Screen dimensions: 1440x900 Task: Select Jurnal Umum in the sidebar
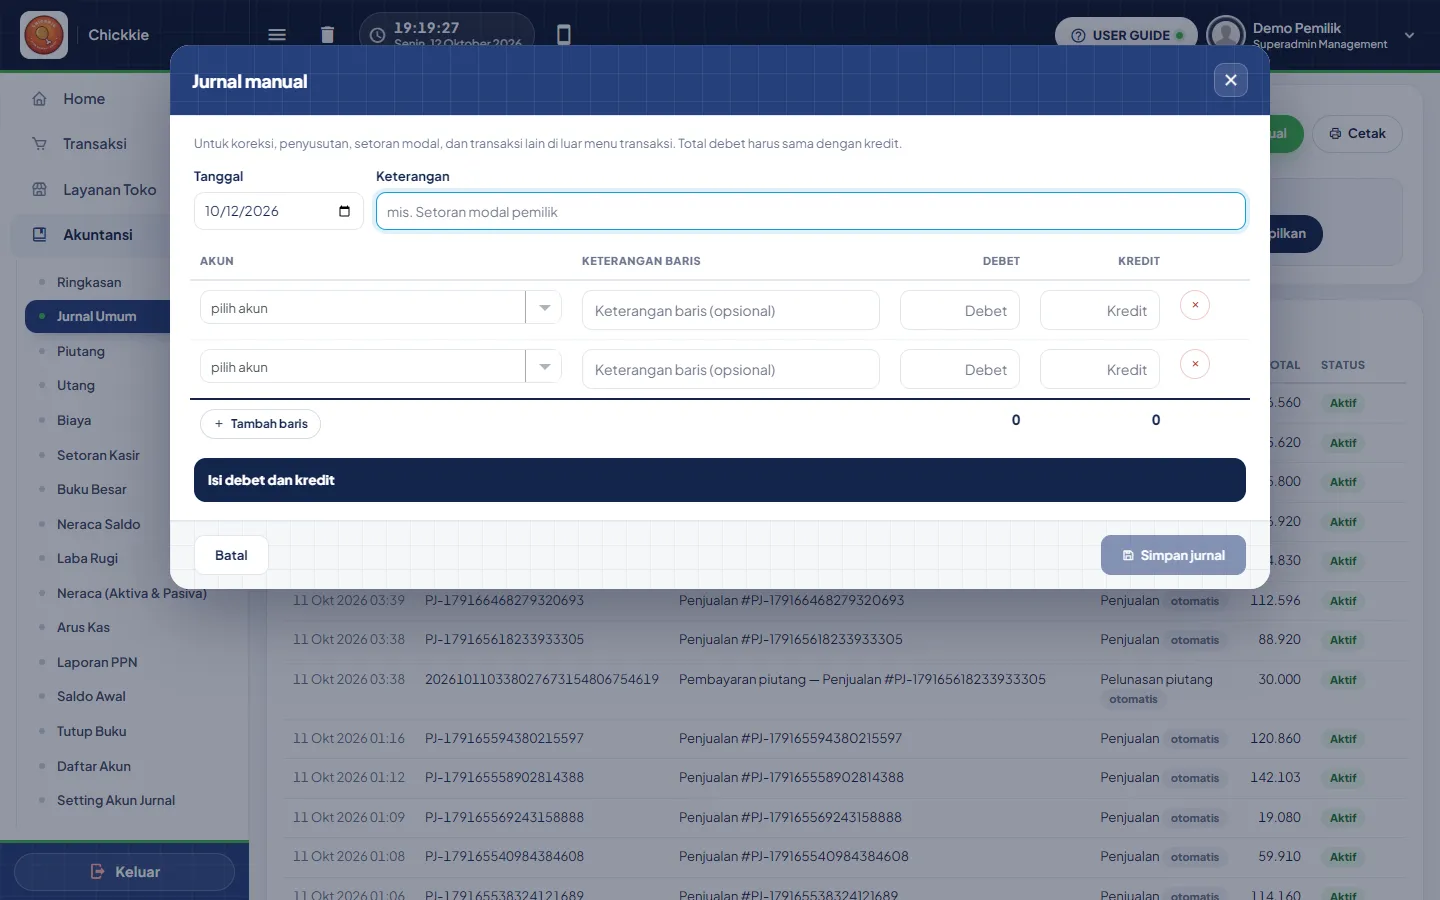tap(97, 317)
